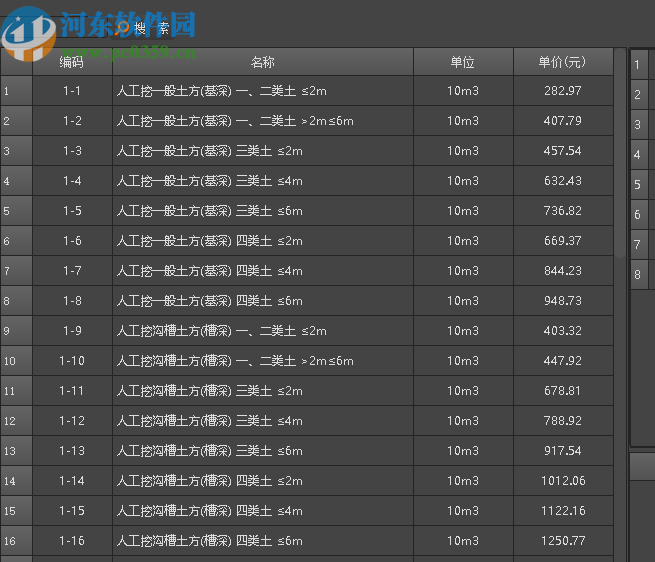The image size is (655, 562).
Task: Select code cell 1-15
Action: 72,511
